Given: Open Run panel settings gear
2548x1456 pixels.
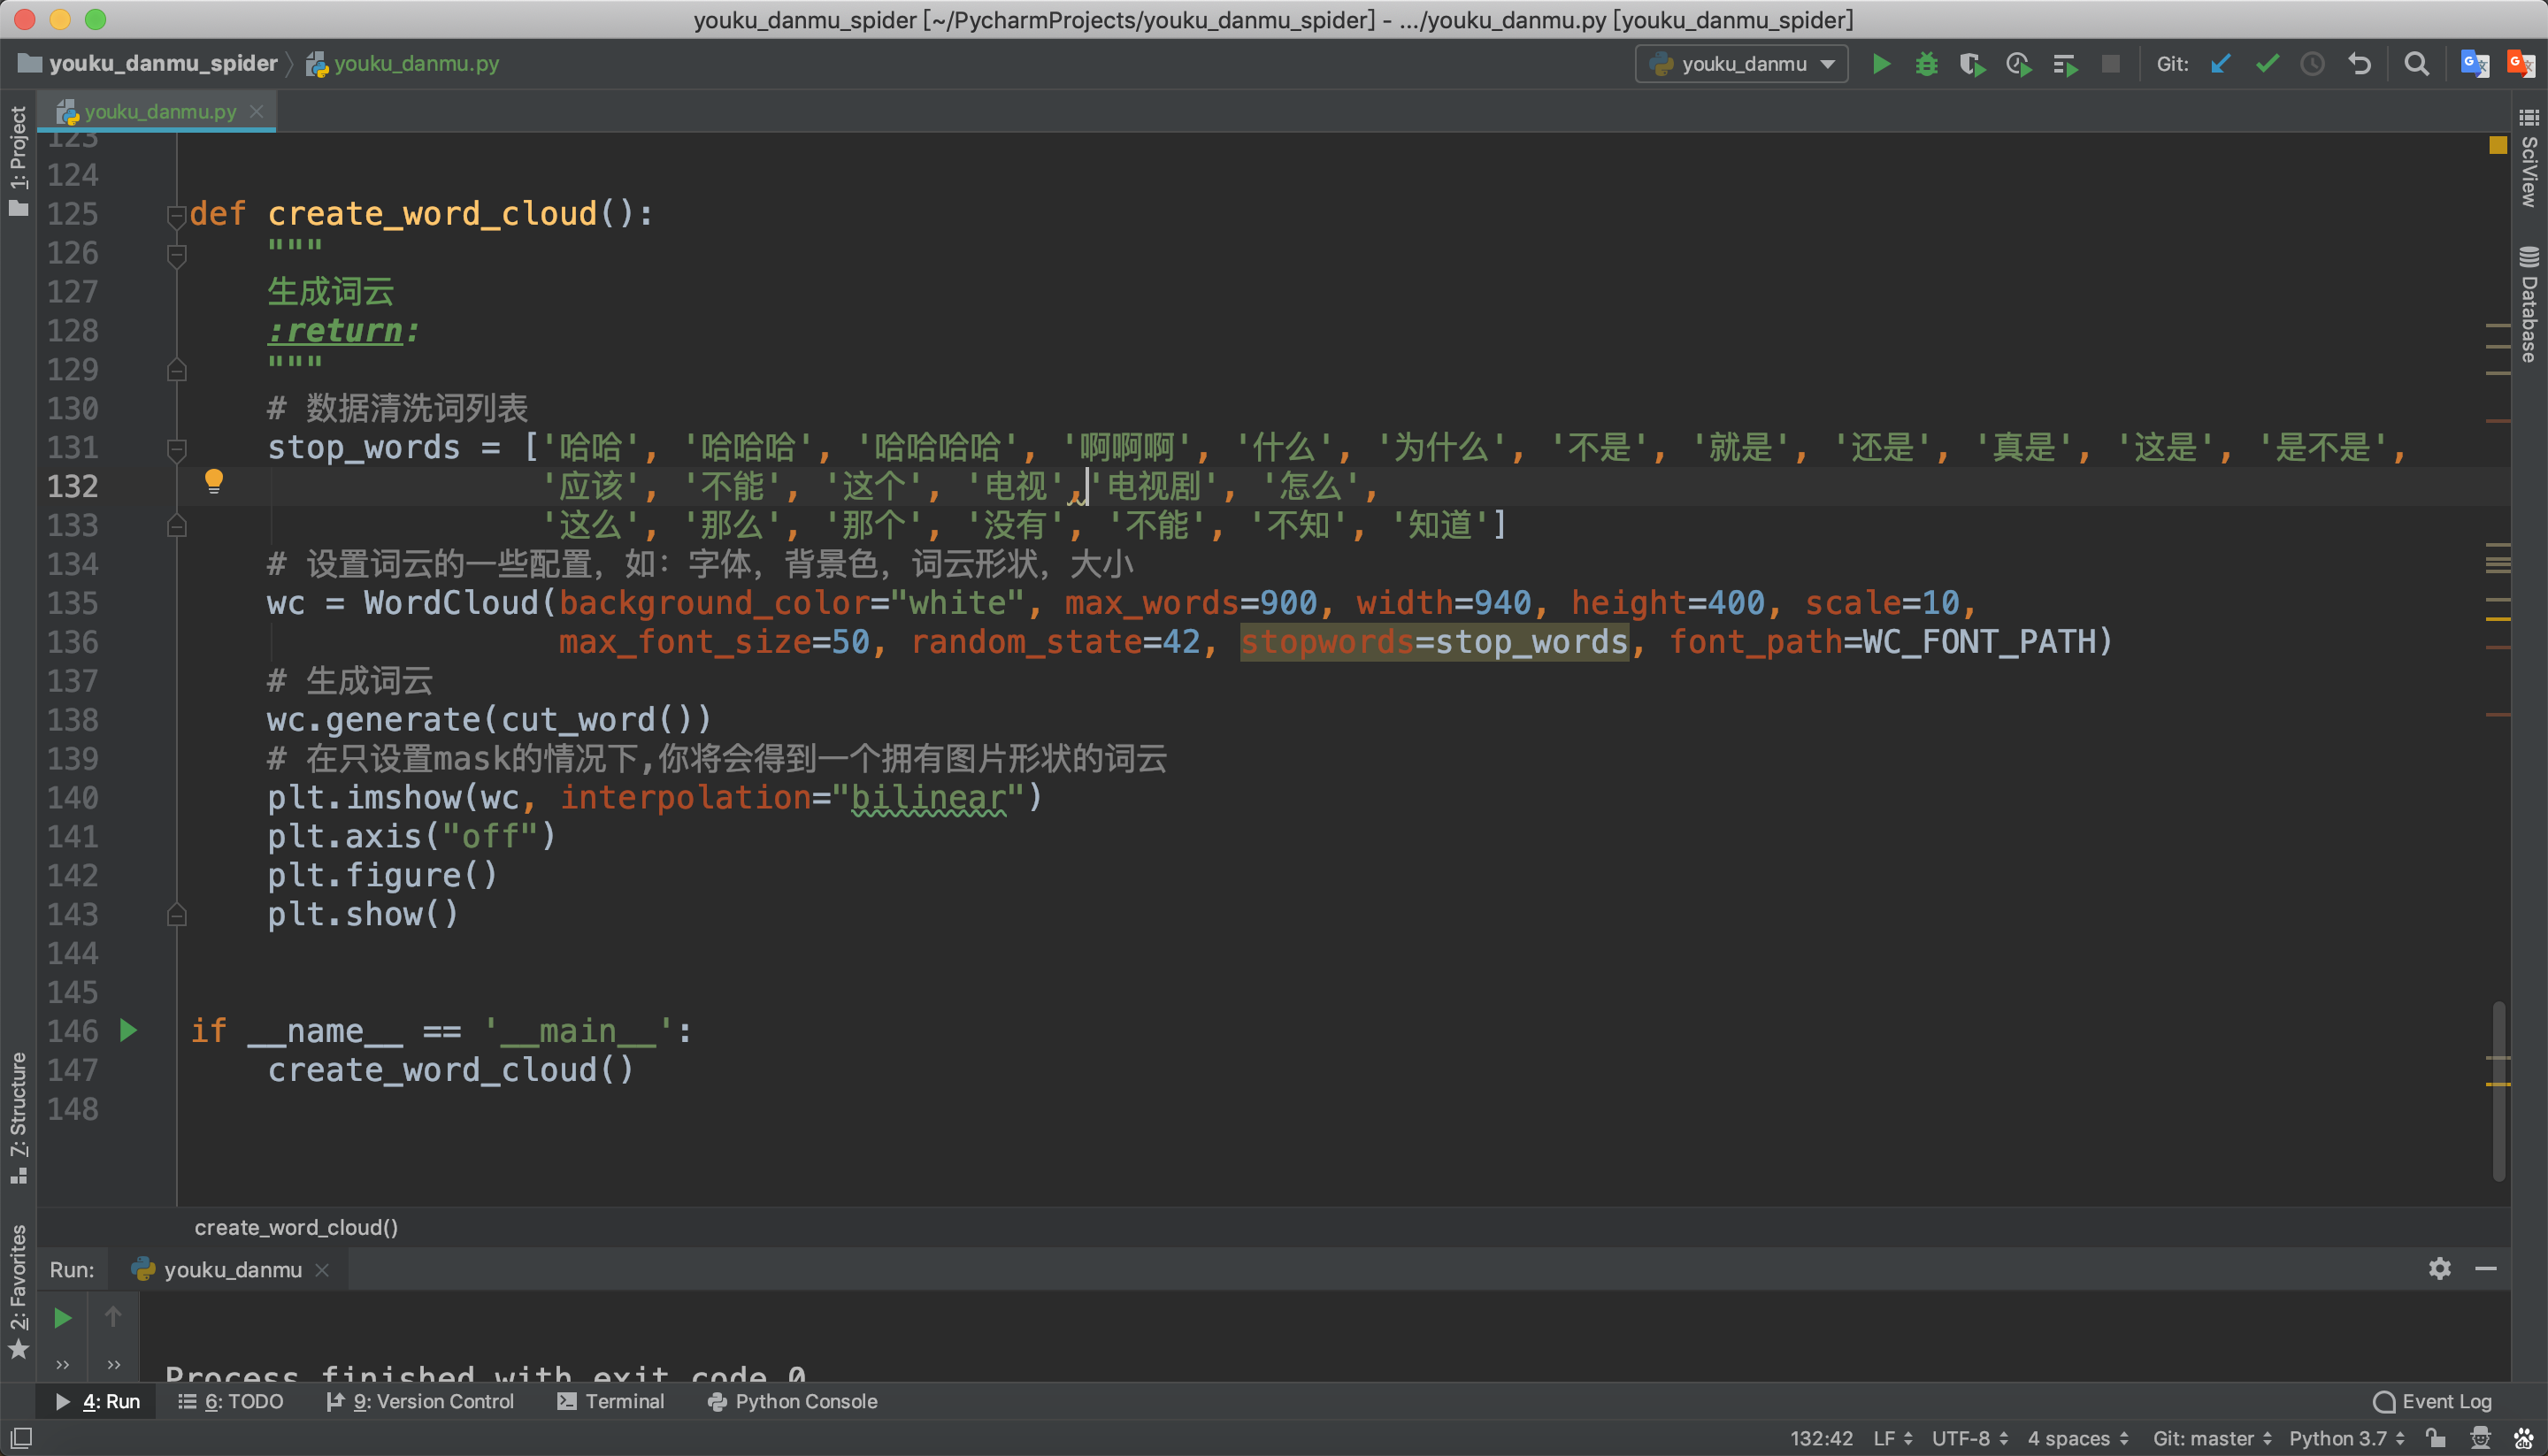Looking at the screenshot, I should [2439, 1268].
